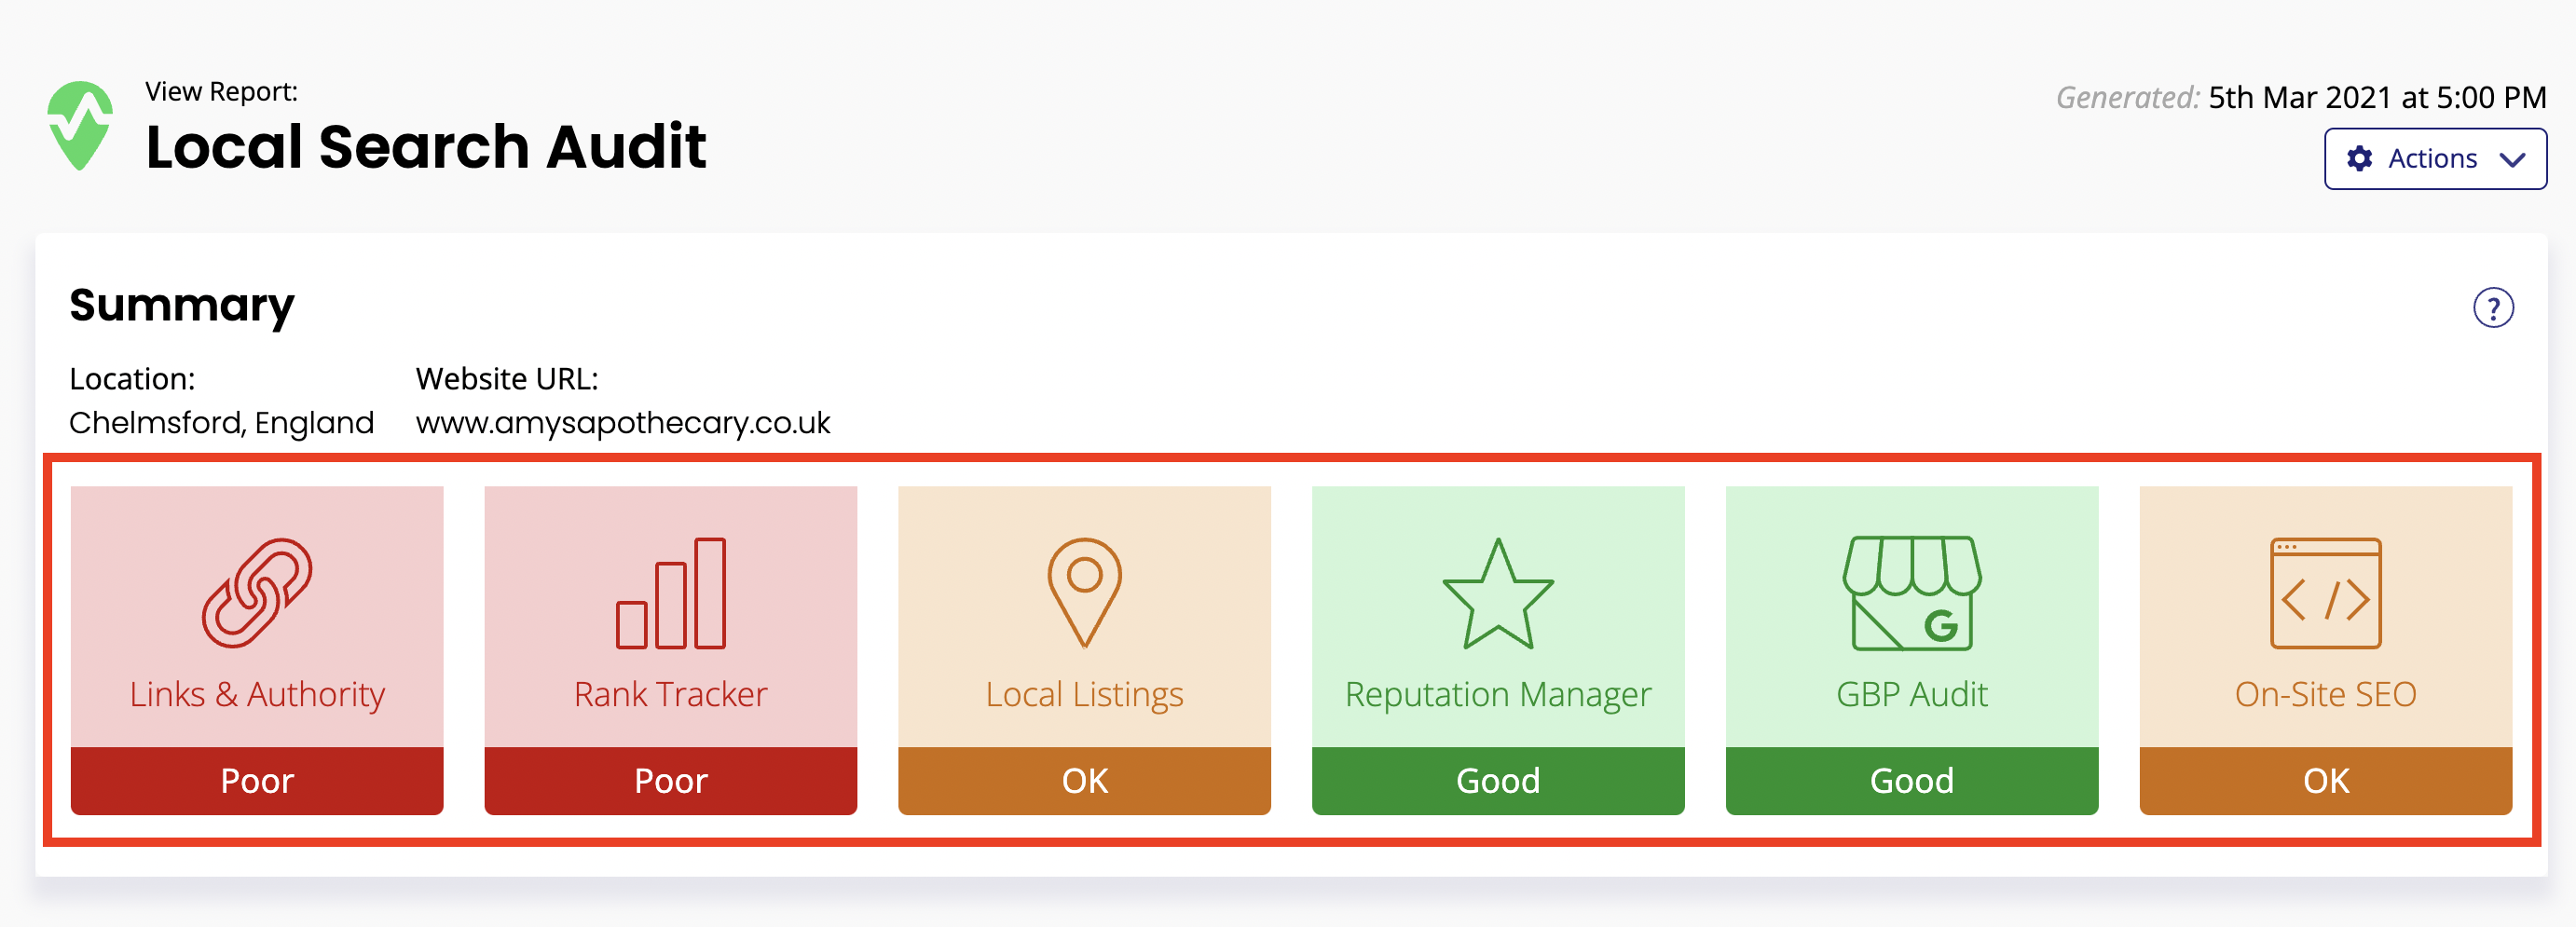Open the Actions dropdown menu
Image resolution: width=2576 pixels, height=927 pixels.
click(x=2435, y=158)
